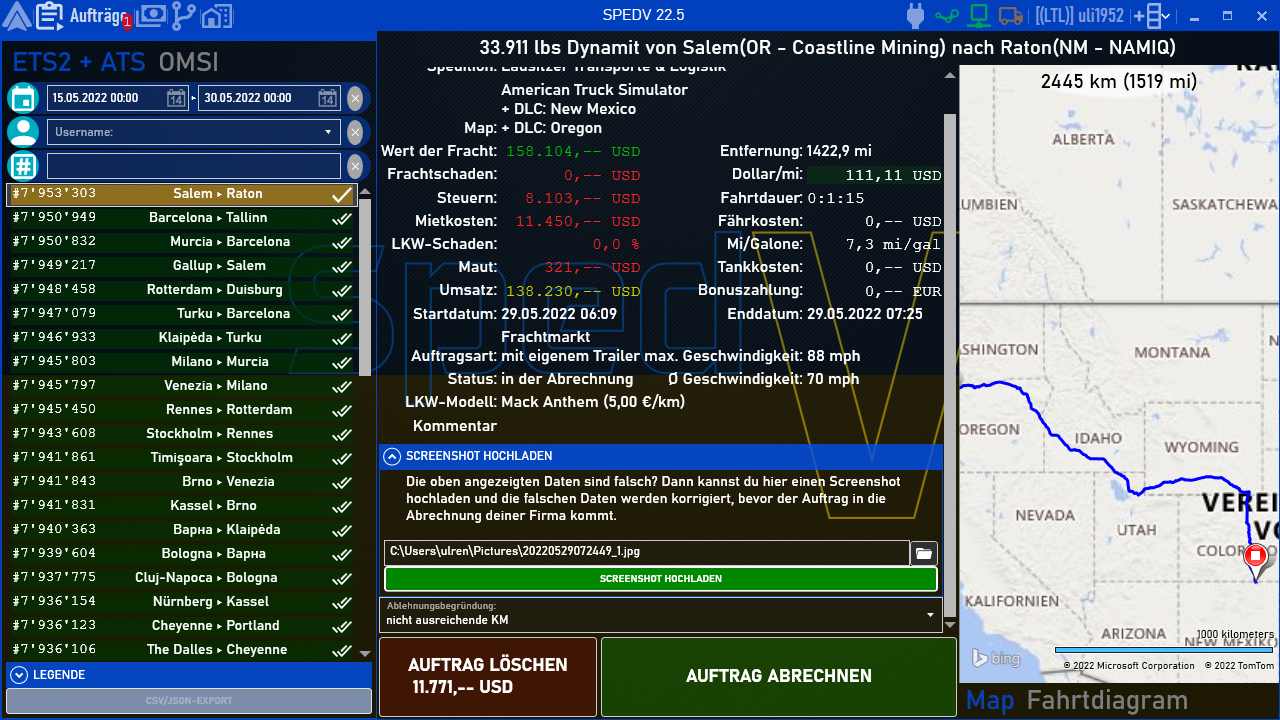Click the green telemetry graph icon
Screen dimensions: 1280x720
(946, 16)
